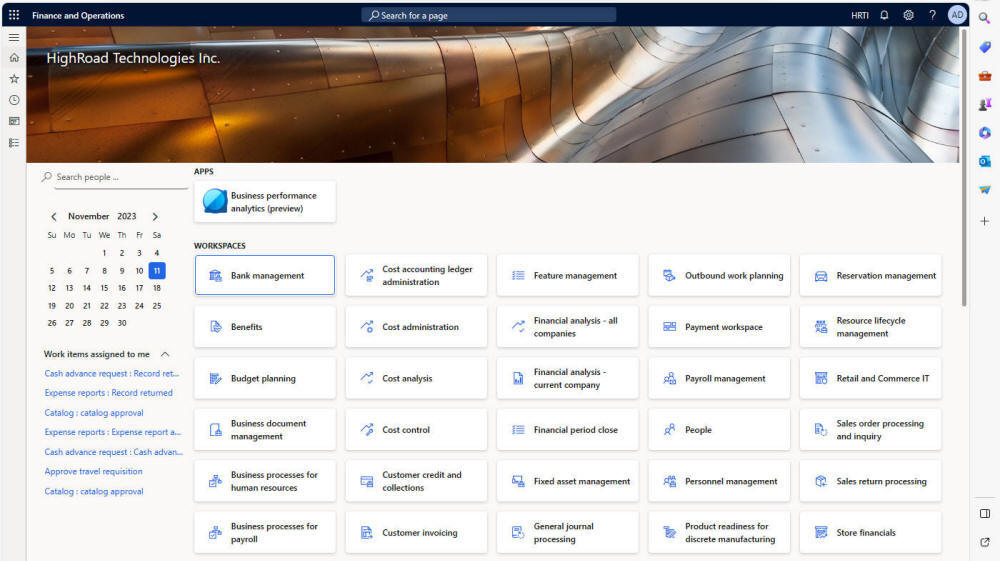Open the help question mark

tap(932, 15)
